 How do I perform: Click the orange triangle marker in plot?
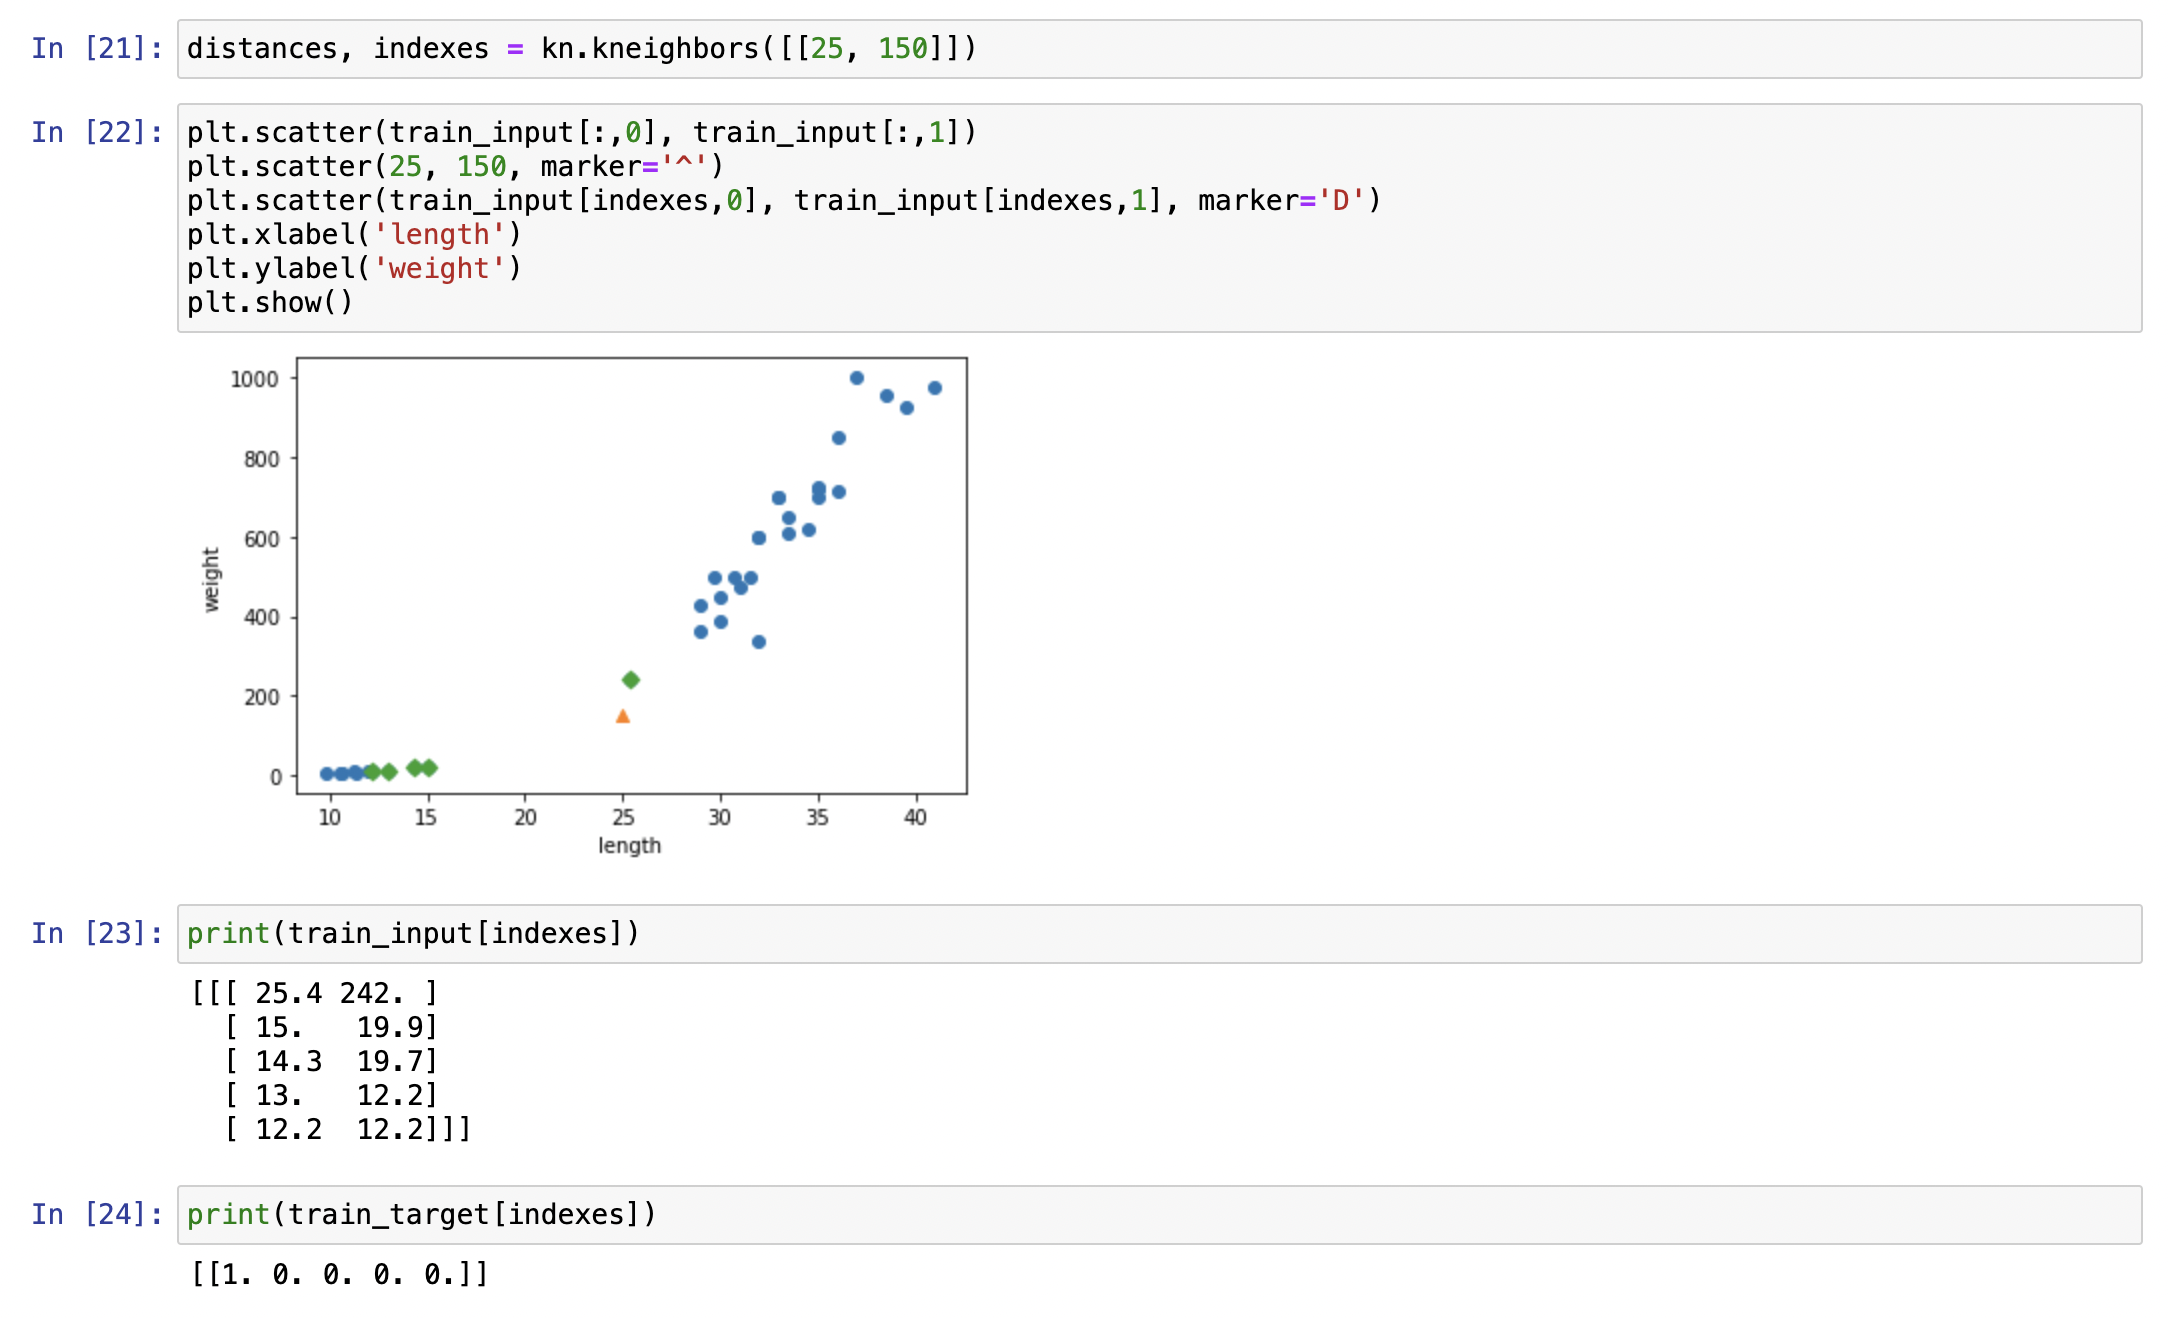pos(623,716)
